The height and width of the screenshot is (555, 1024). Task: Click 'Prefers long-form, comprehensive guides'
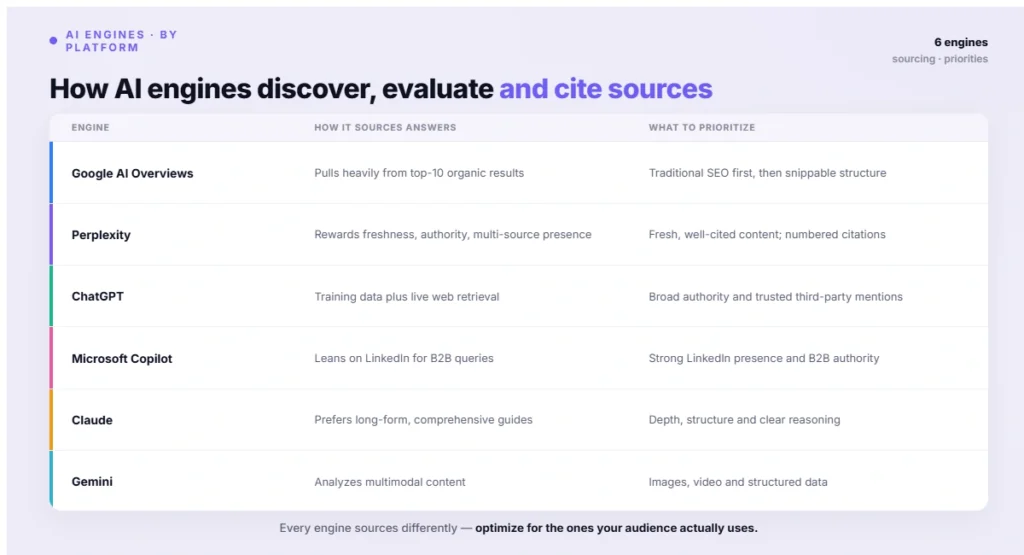point(423,420)
